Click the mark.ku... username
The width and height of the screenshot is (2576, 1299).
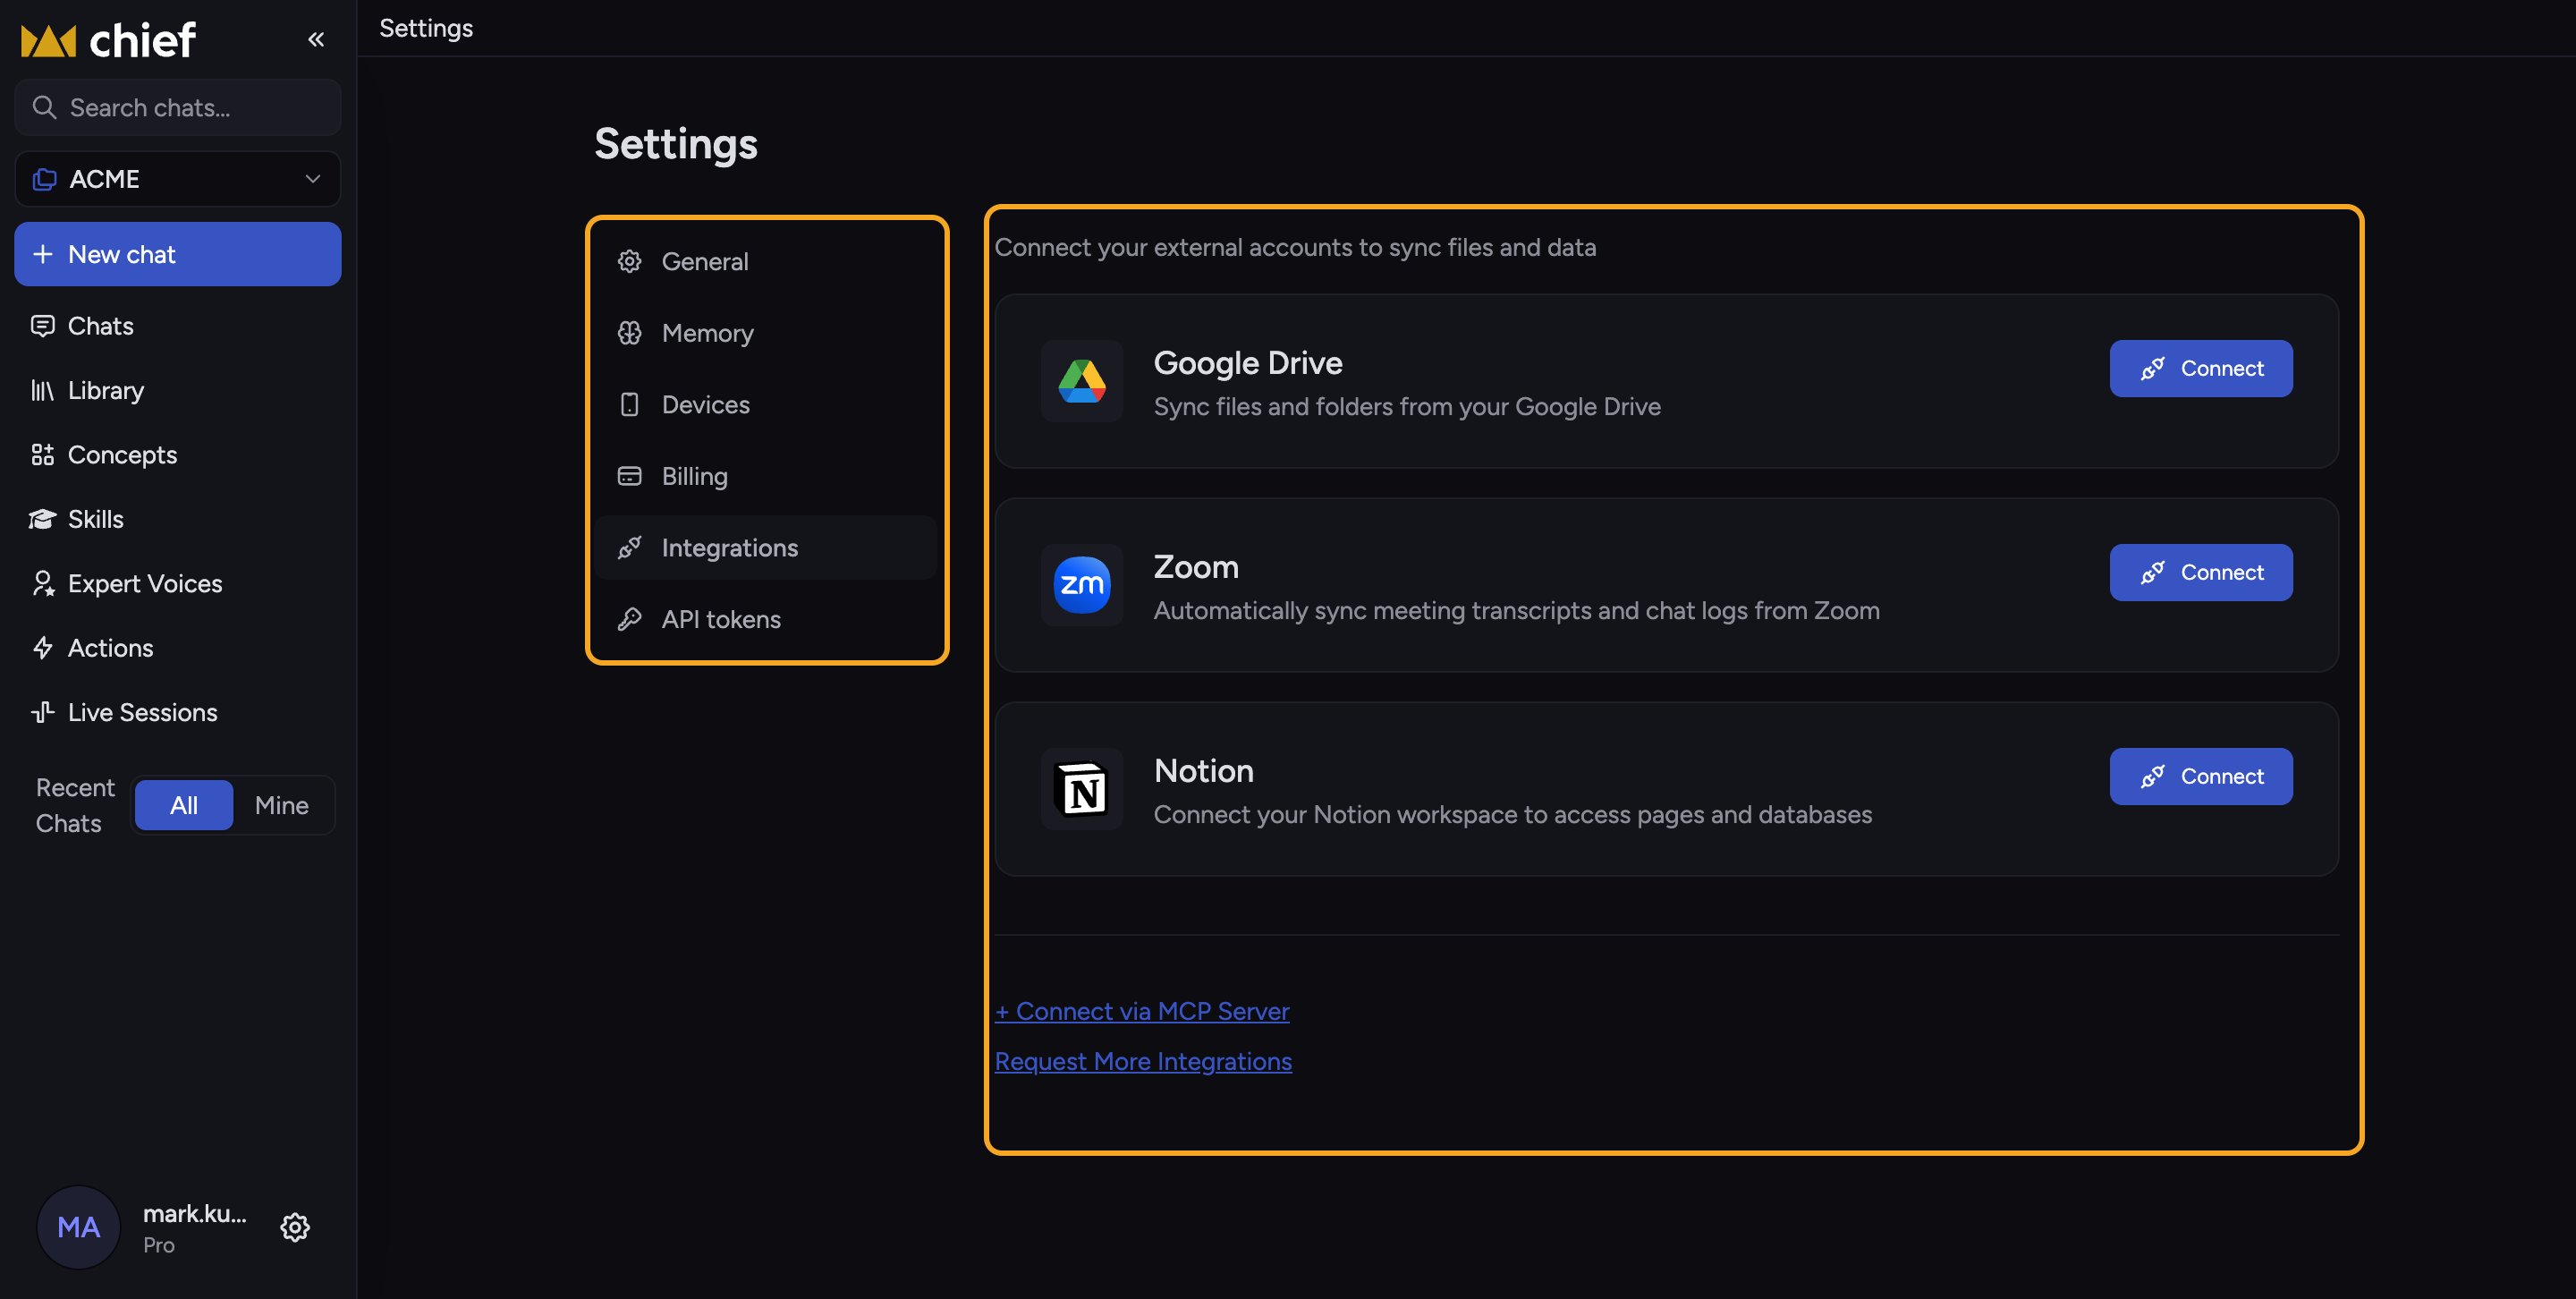[194, 1213]
